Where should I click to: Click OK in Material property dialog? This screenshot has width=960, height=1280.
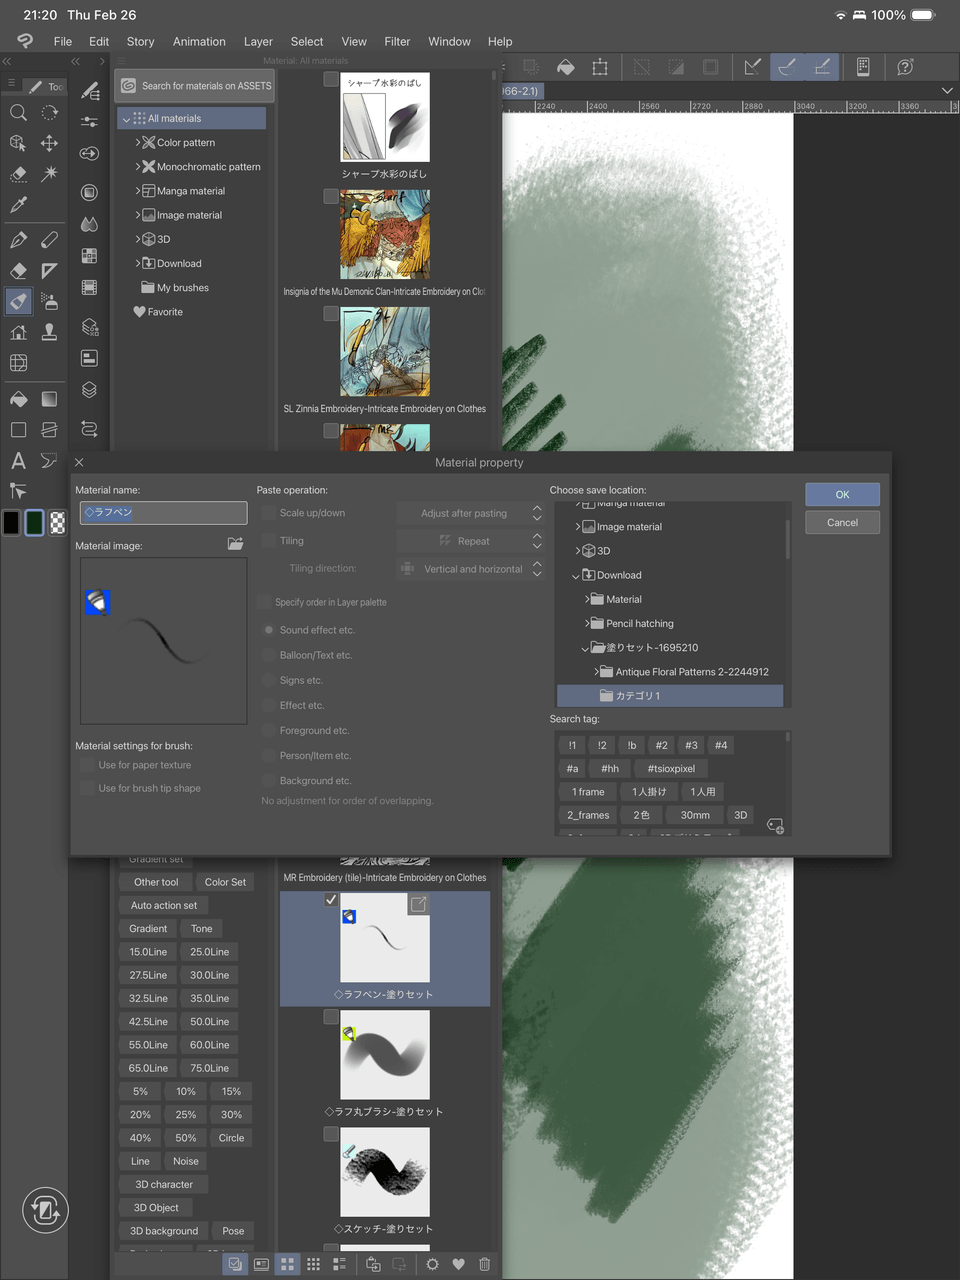tap(842, 494)
